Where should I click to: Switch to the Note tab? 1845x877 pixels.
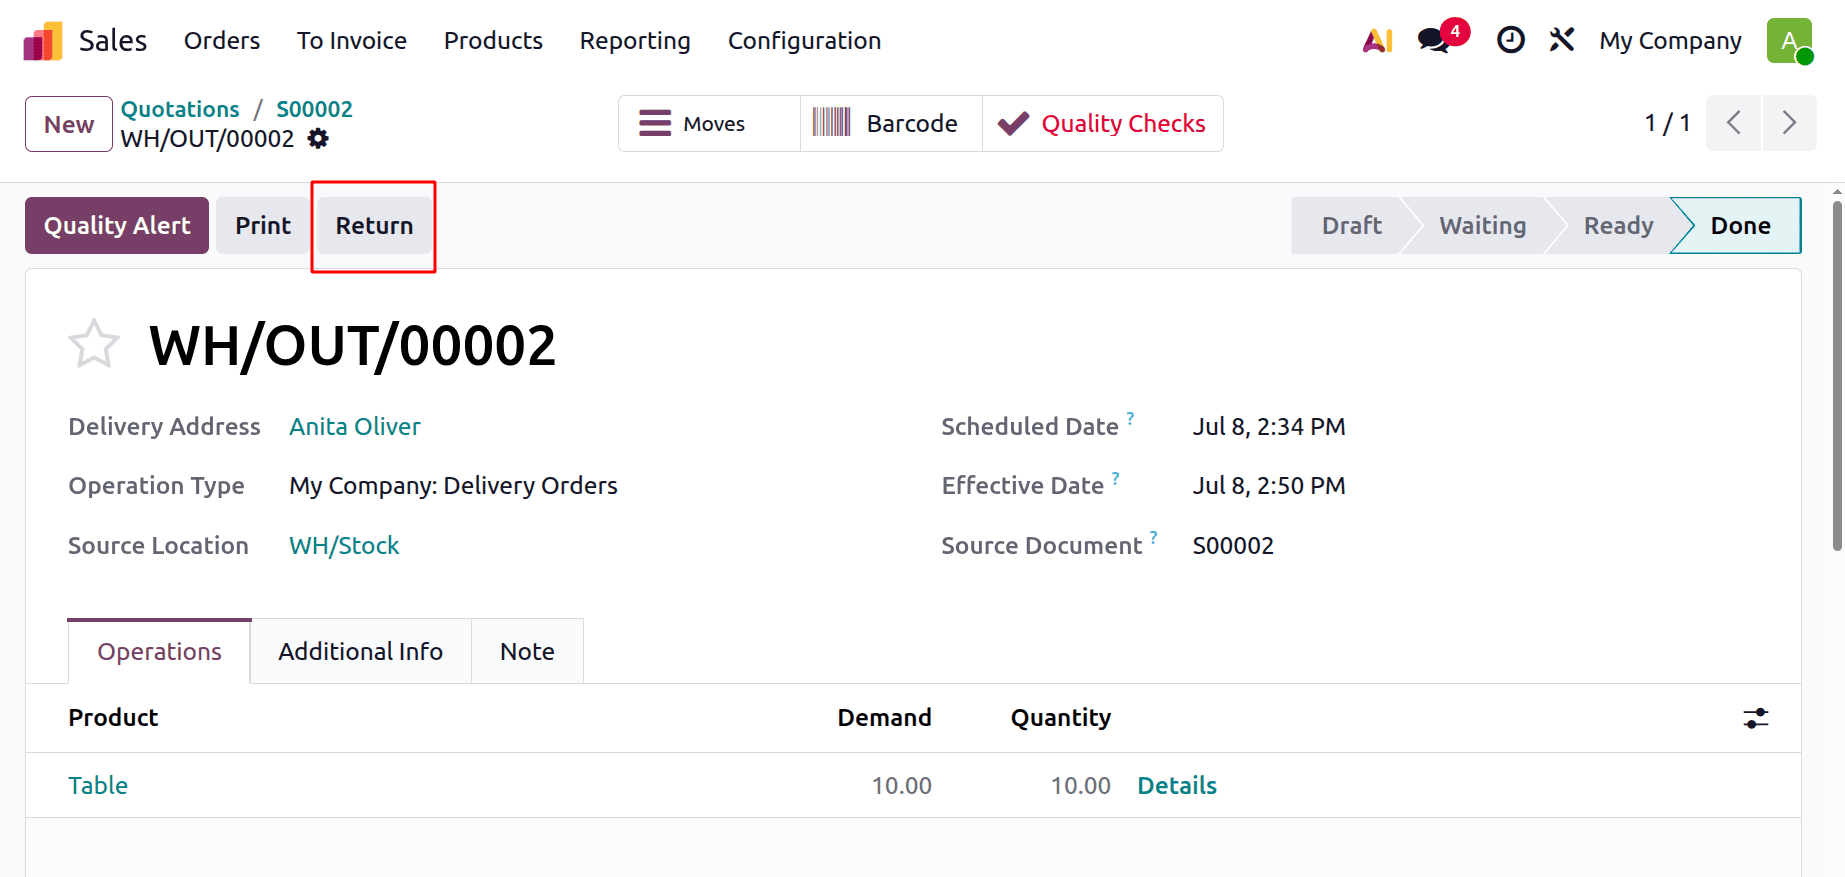[527, 651]
